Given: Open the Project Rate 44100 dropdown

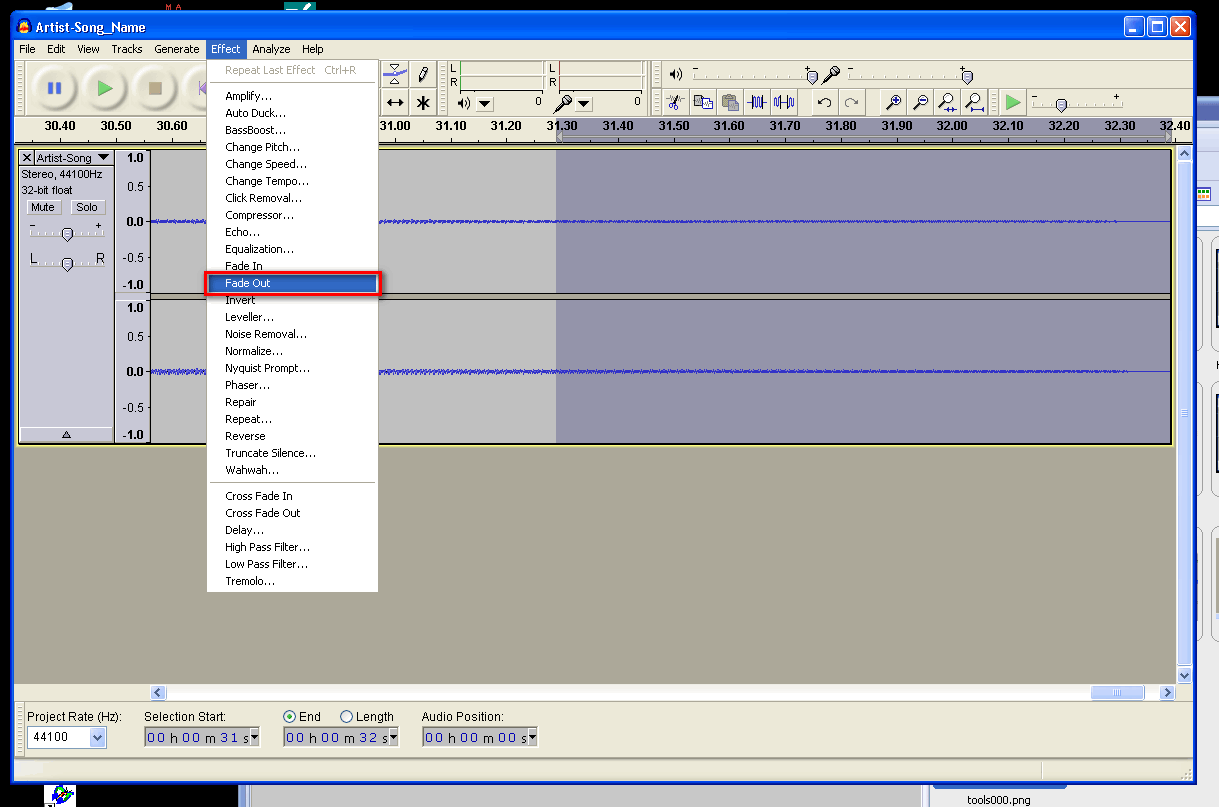Looking at the screenshot, I should tap(97, 738).
